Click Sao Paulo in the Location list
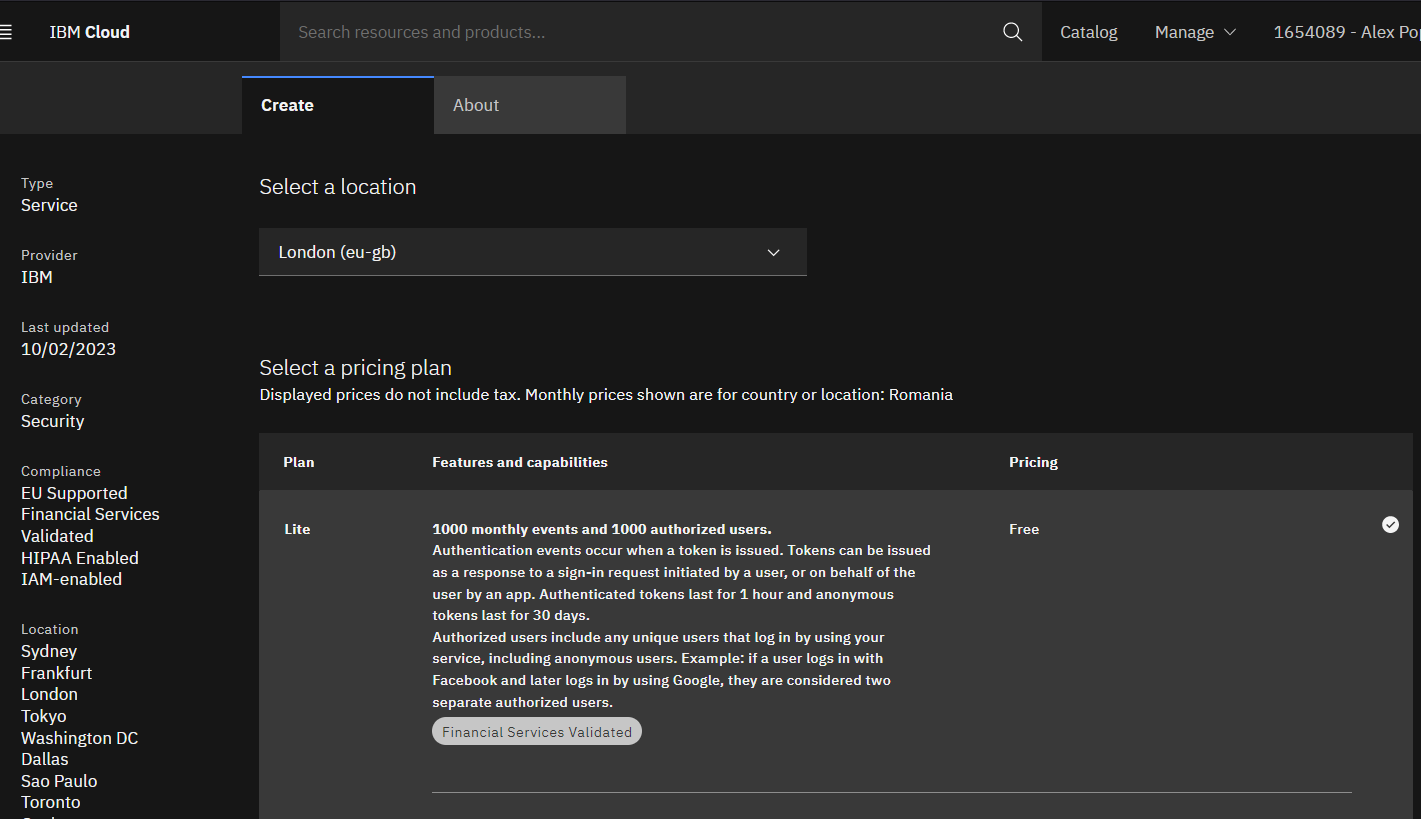1421x819 pixels. 59,781
